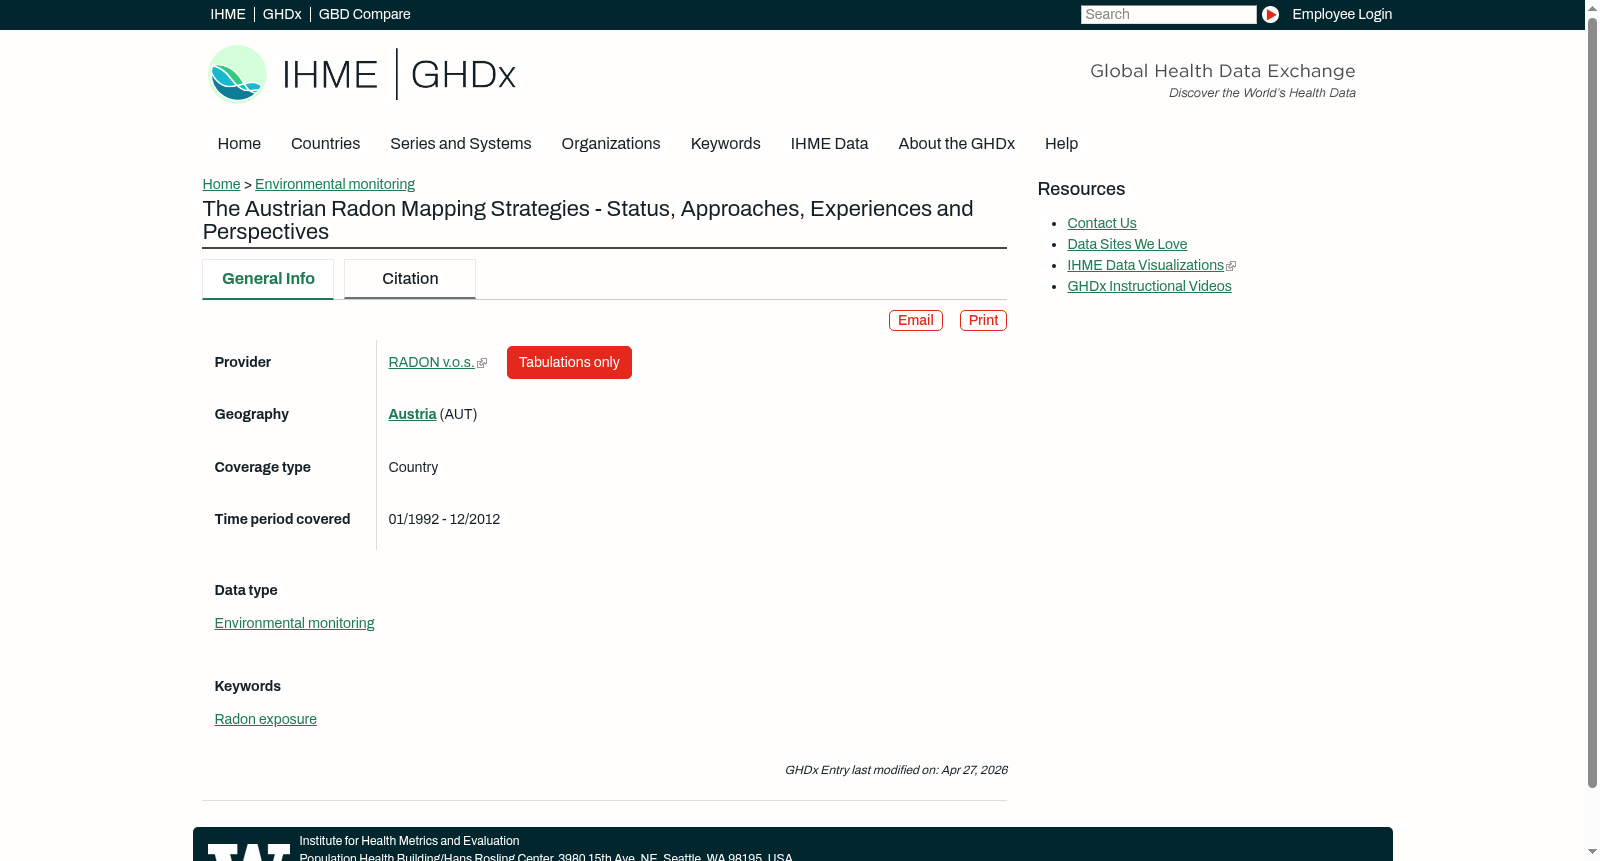
Task: Click the 'Coverage type' field label
Action: tap(263, 467)
